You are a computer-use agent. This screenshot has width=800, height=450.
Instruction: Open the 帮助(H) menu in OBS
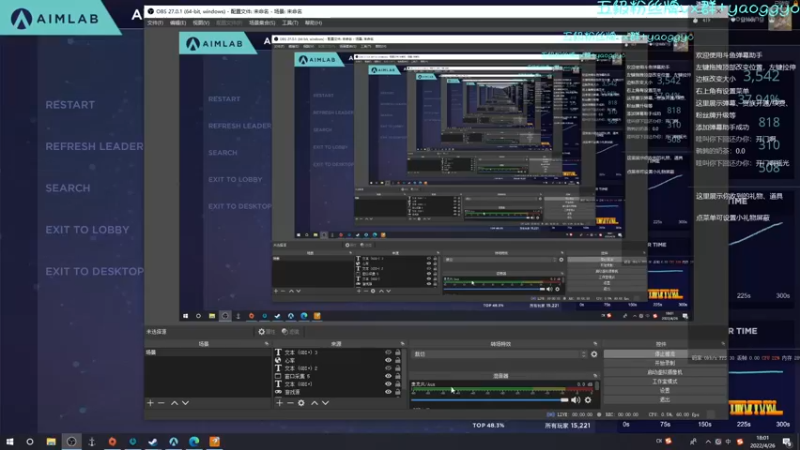click(313, 23)
